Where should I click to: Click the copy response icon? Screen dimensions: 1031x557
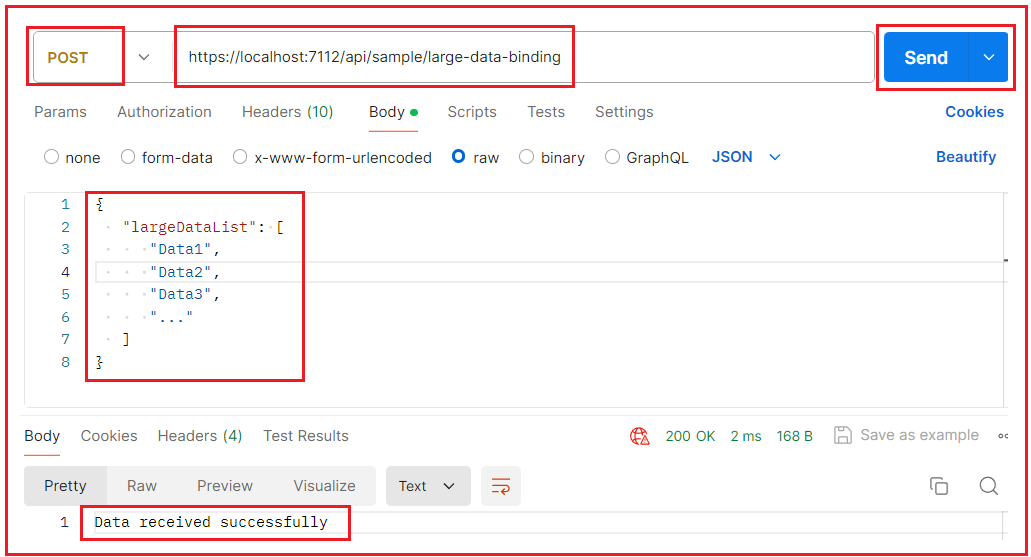click(938, 486)
